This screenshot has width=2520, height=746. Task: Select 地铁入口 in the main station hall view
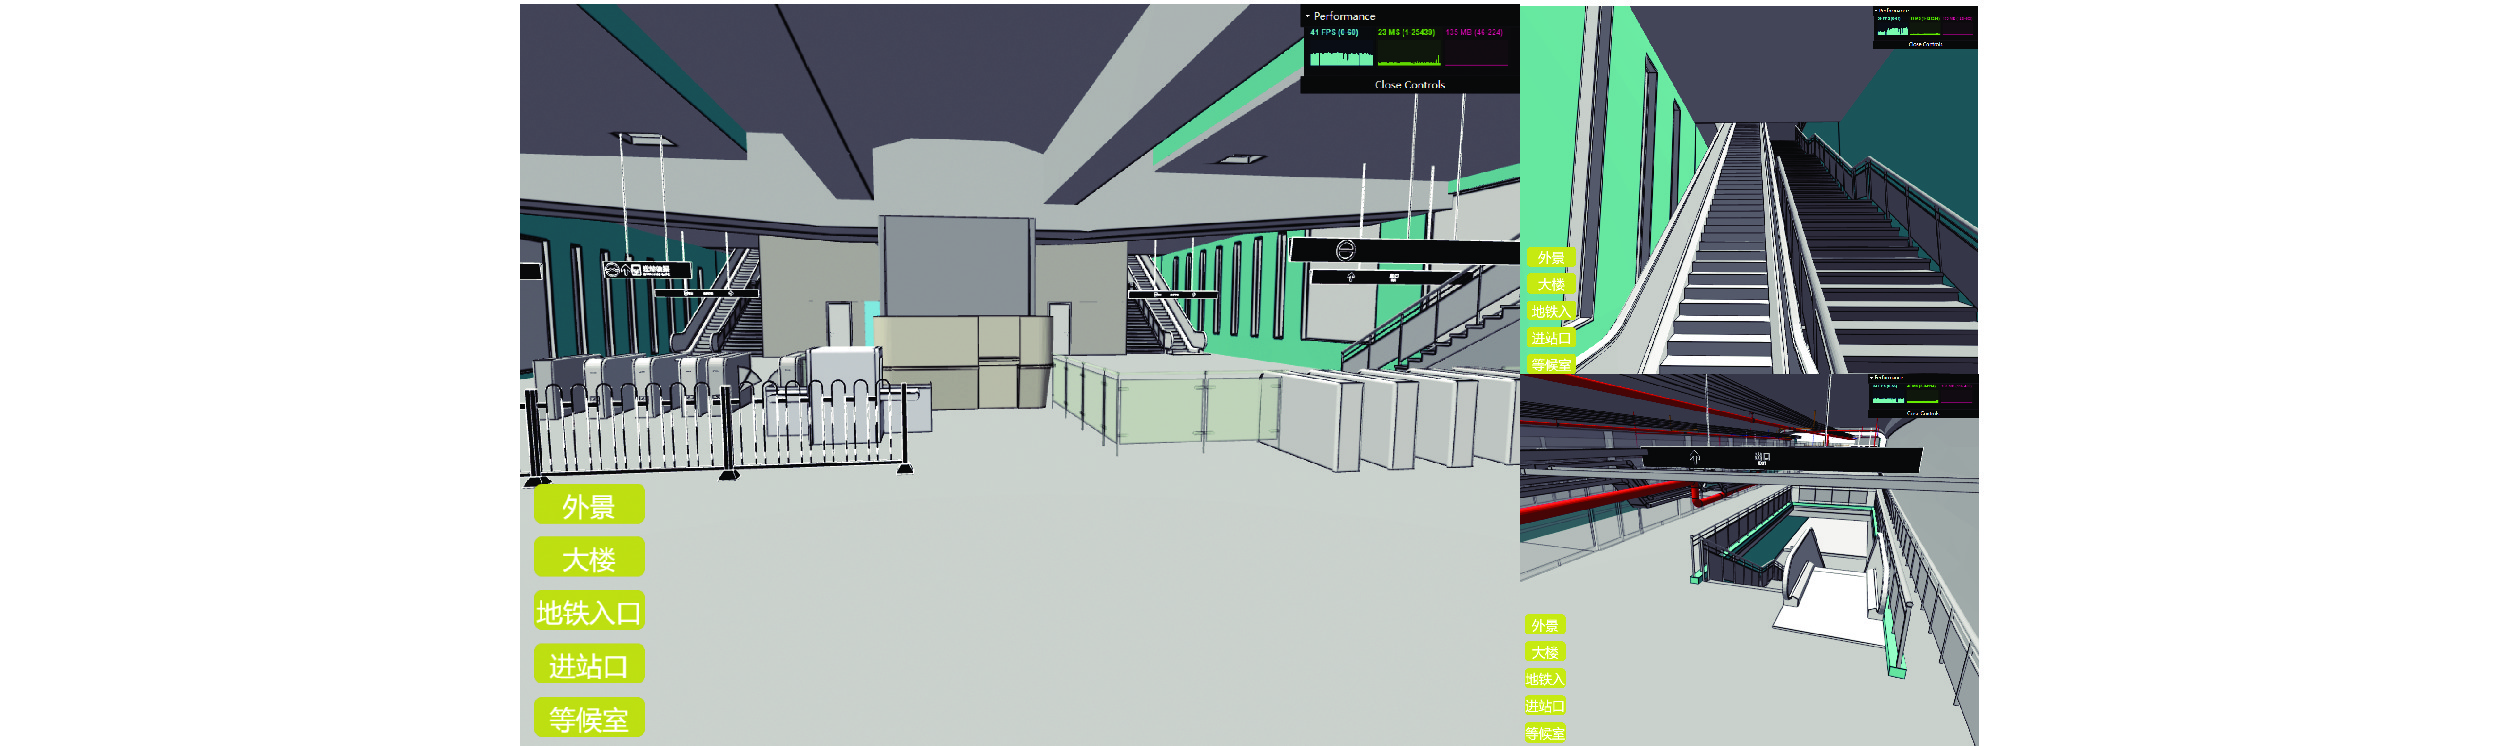click(589, 610)
